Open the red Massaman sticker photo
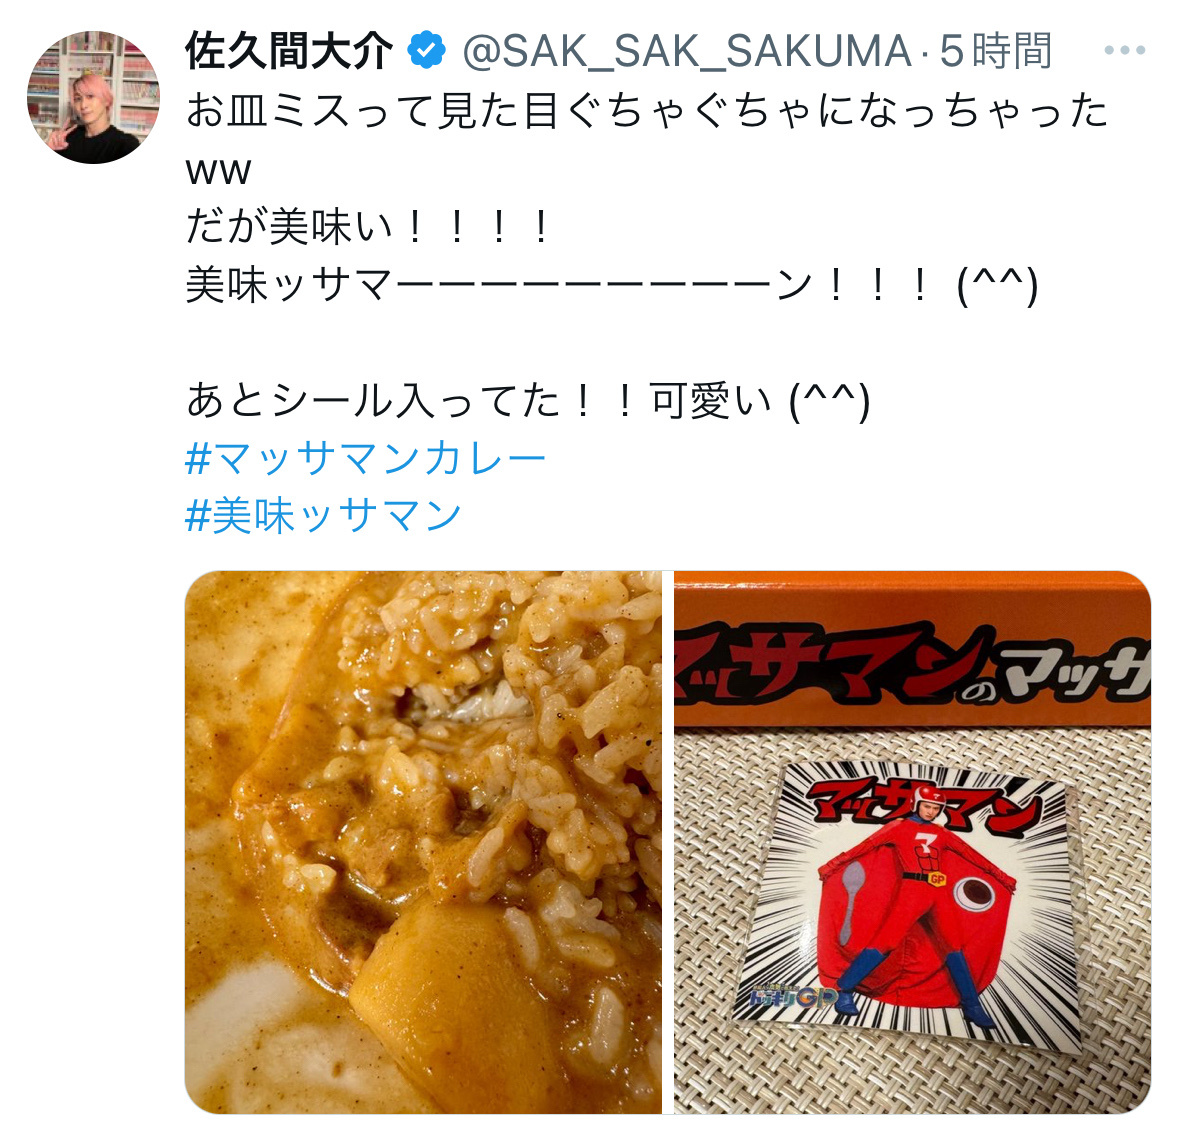This screenshot has height=1141, width=1179. [x=912, y=842]
